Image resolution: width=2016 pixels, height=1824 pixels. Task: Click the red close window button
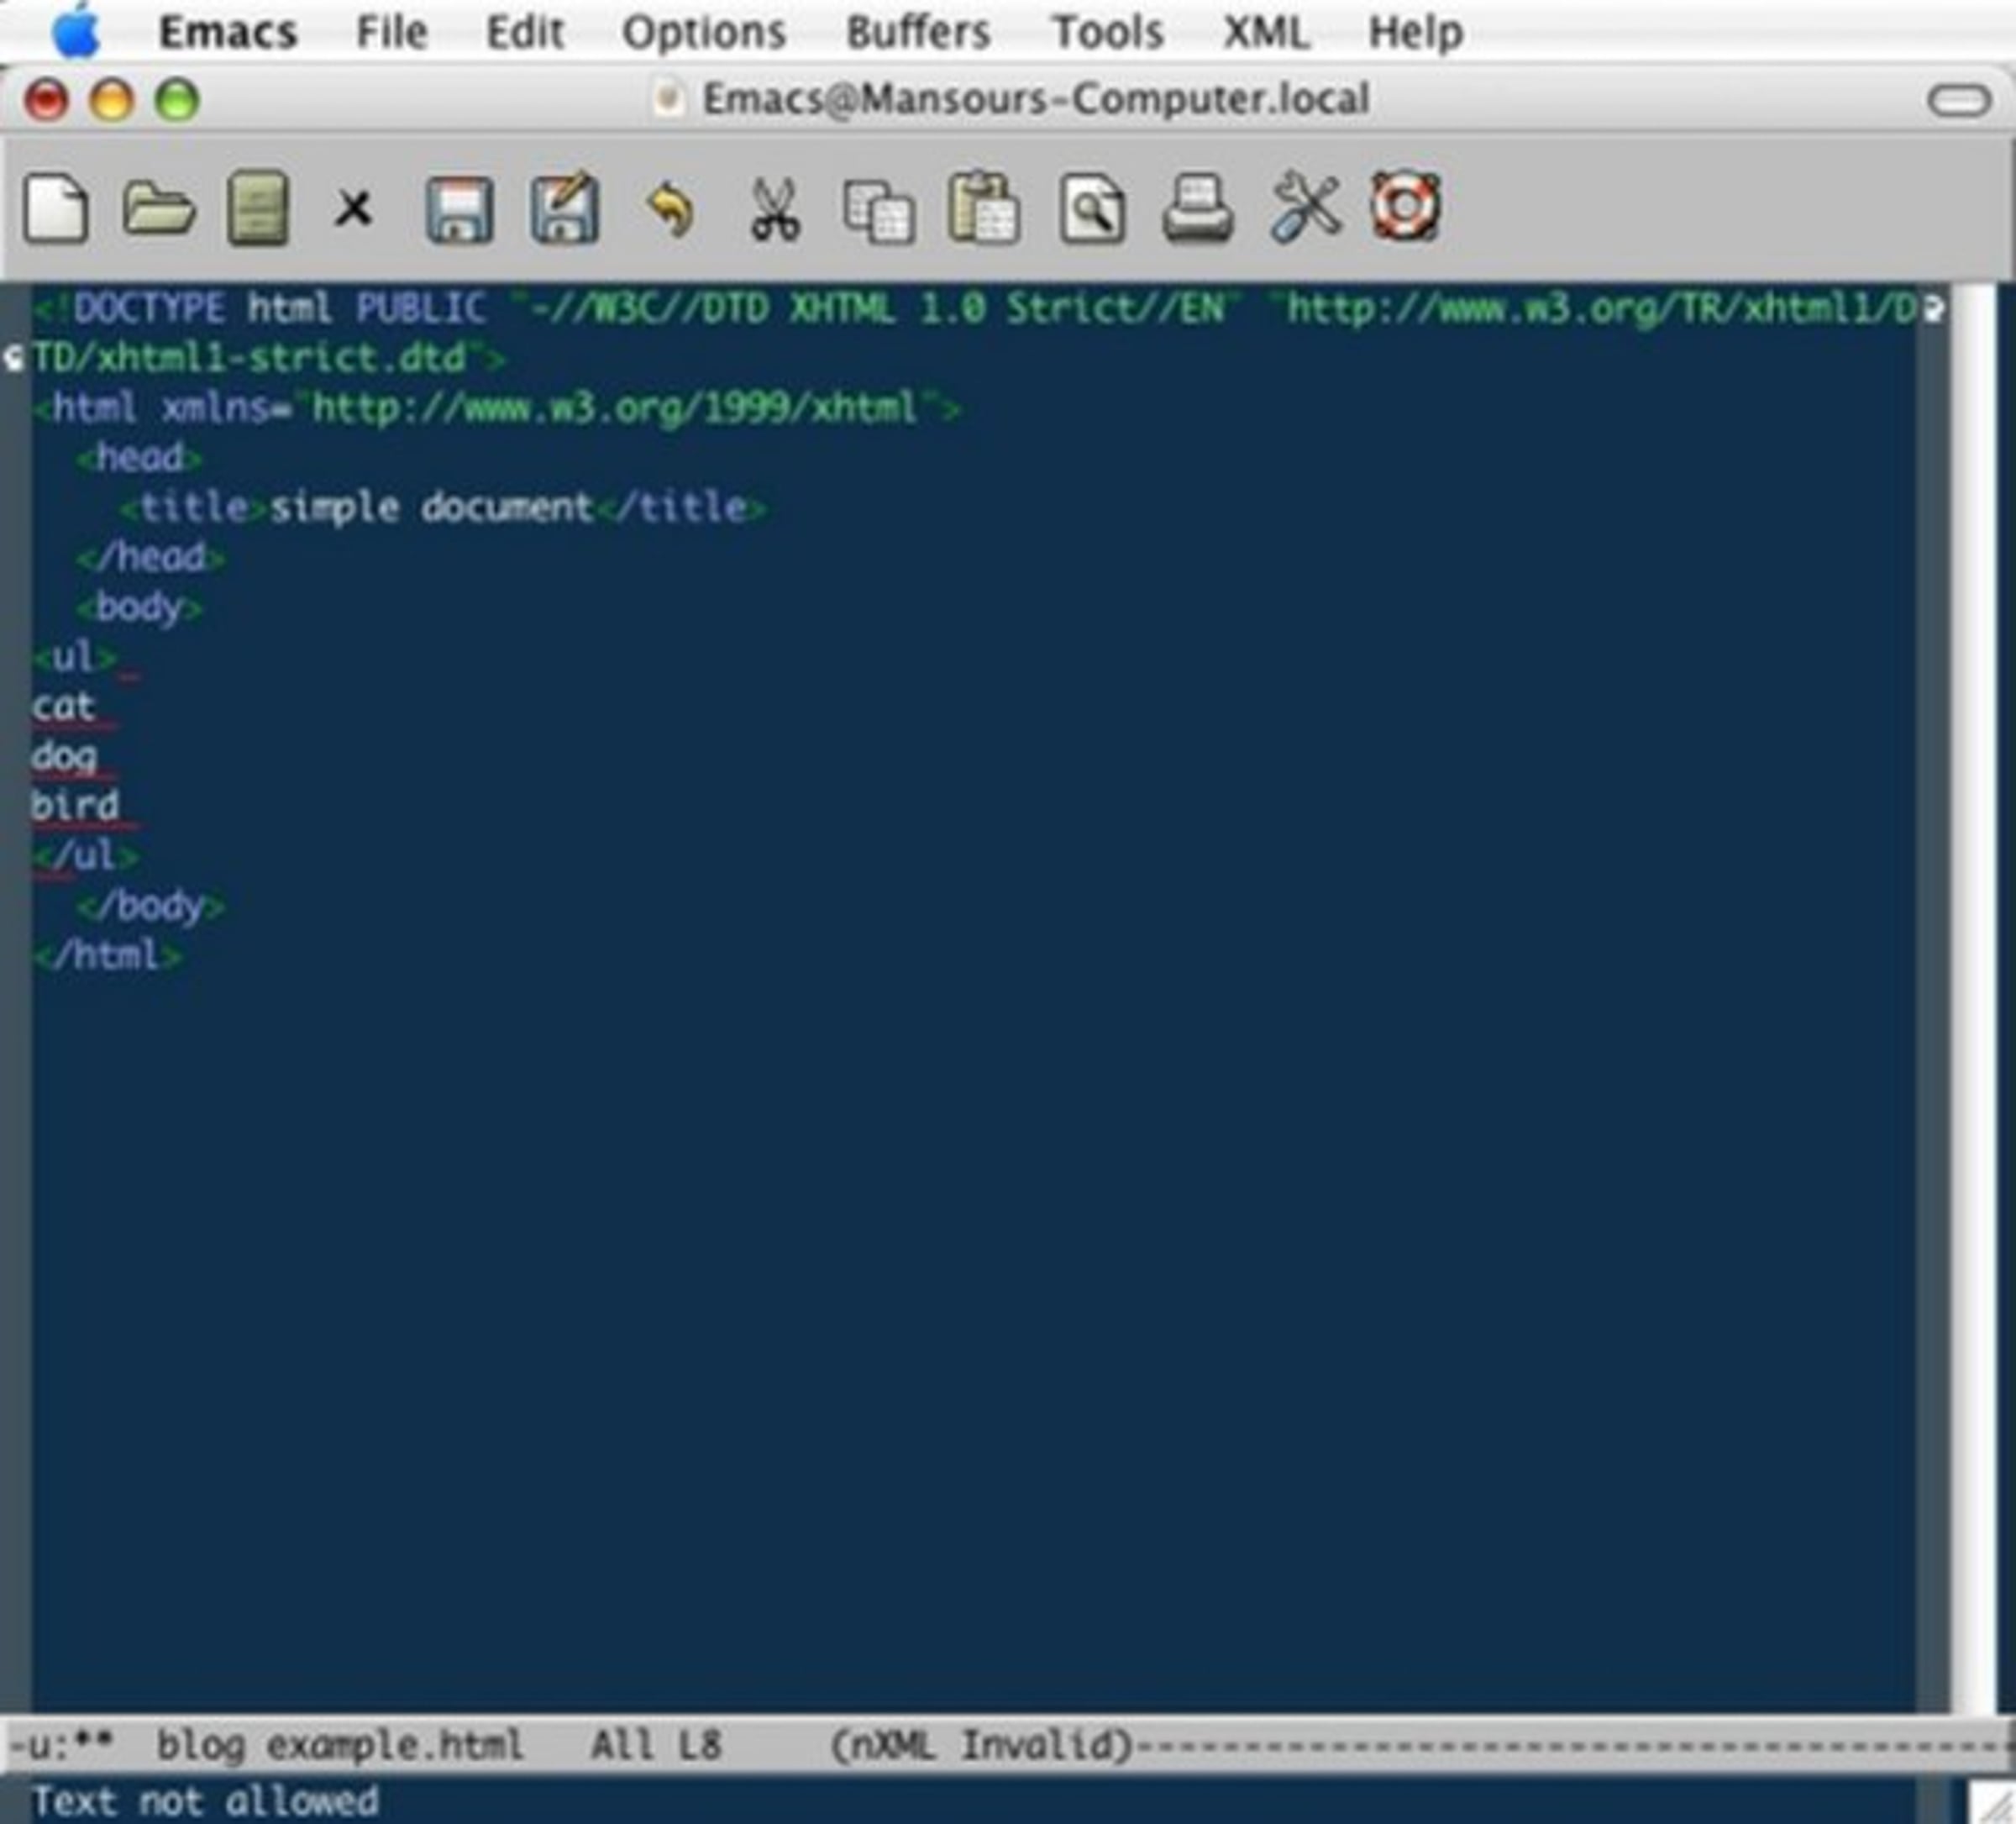coord(46,100)
